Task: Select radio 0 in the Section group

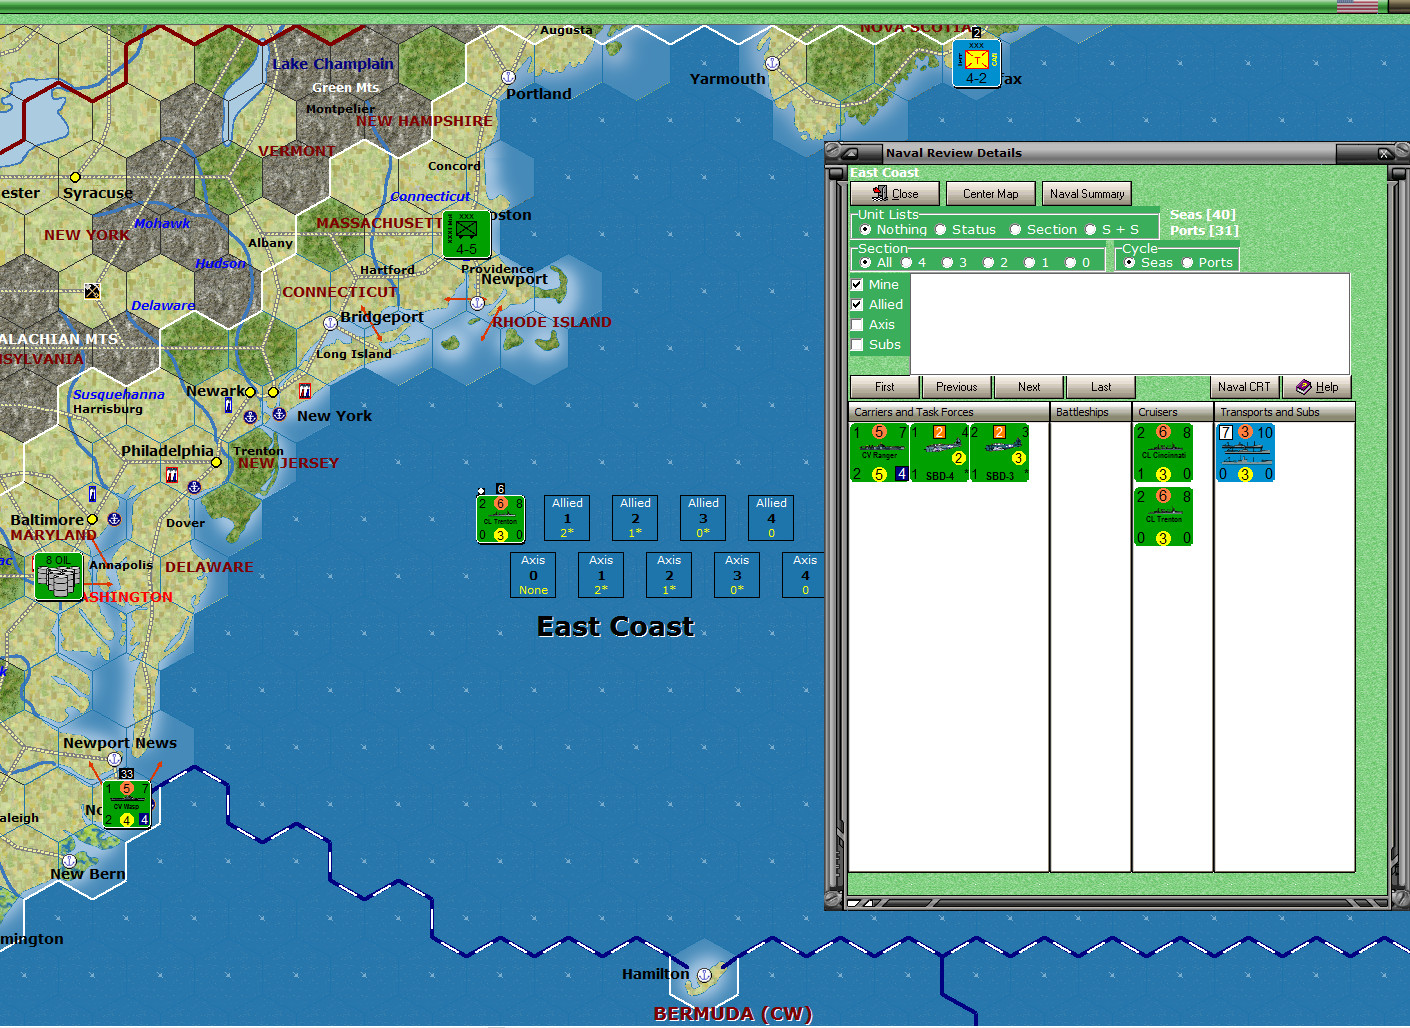Action: pyautogui.click(x=1071, y=263)
